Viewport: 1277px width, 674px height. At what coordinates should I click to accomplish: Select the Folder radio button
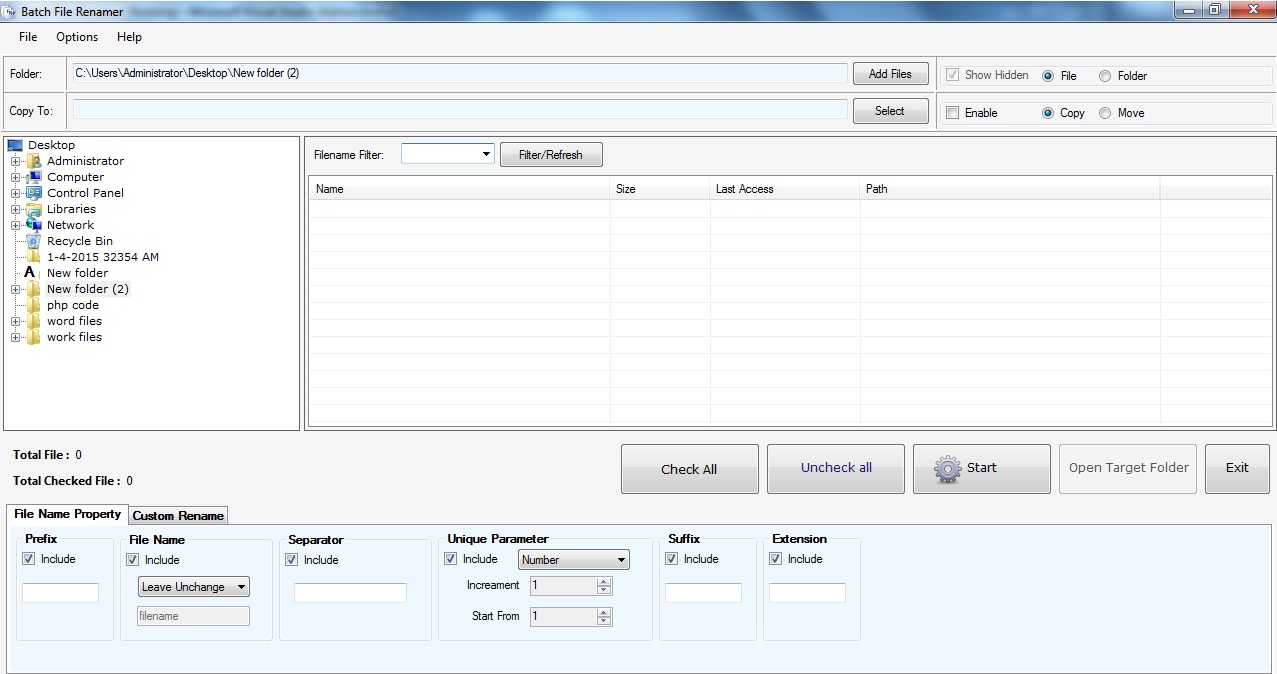click(1105, 76)
